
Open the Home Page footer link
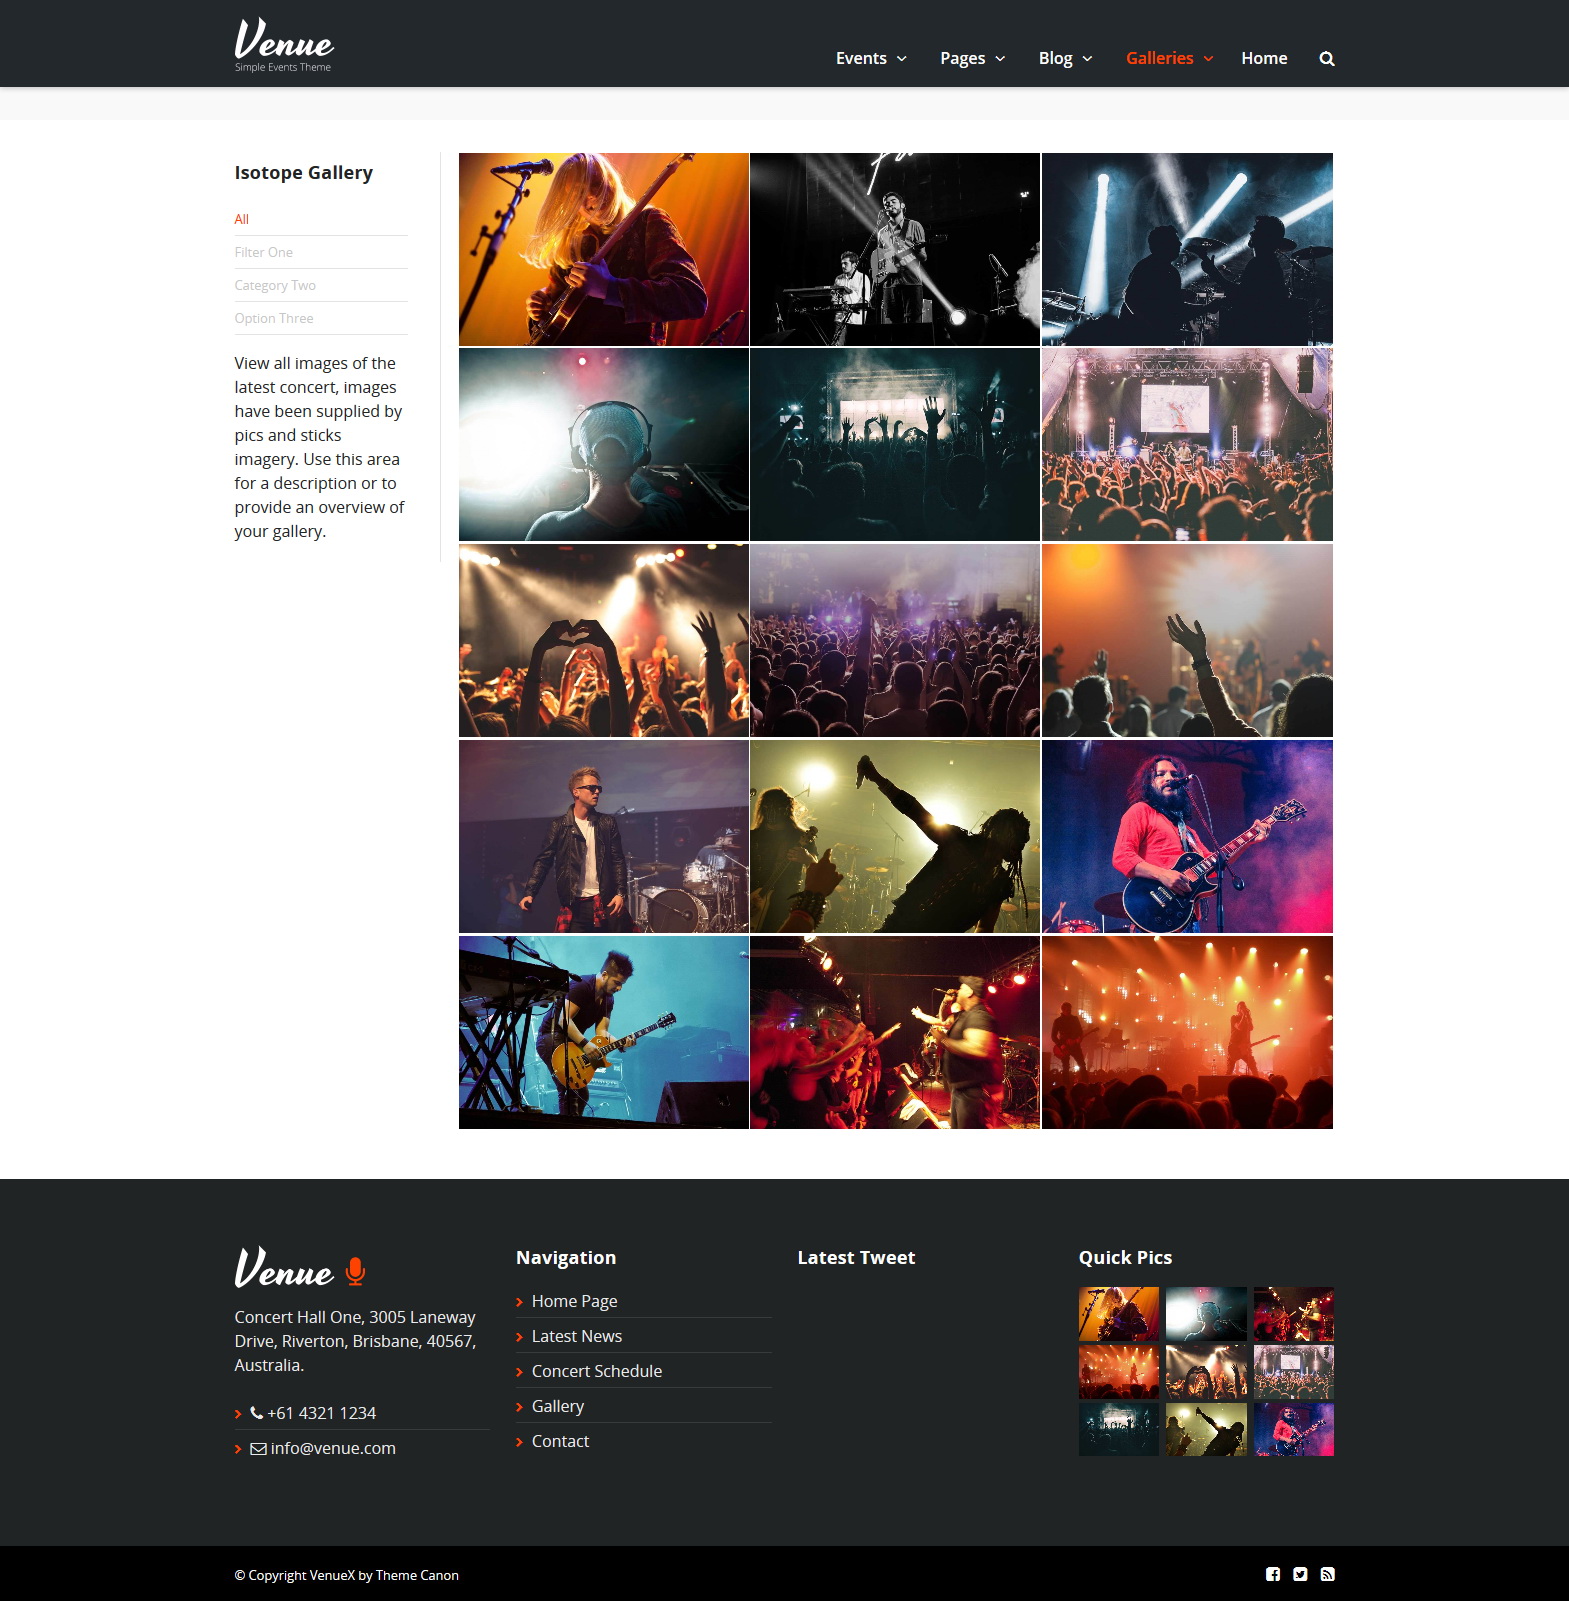pos(574,1301)
